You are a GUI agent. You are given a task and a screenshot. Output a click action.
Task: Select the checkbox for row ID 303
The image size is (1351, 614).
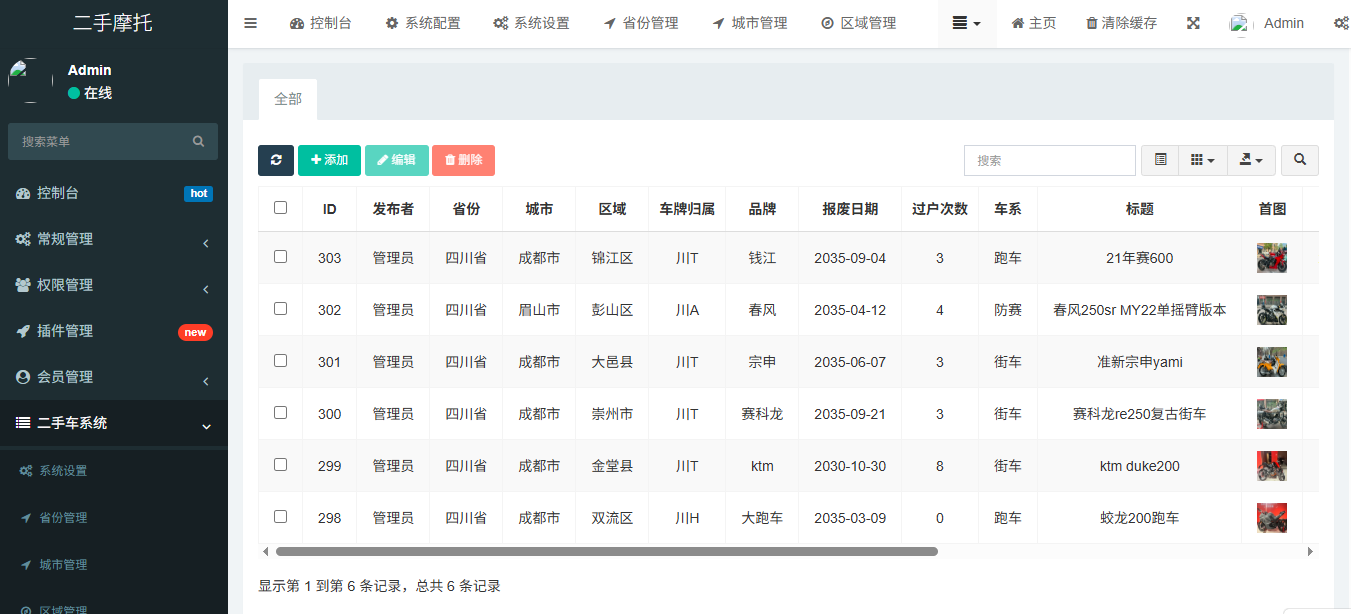(x=280, y=257)
